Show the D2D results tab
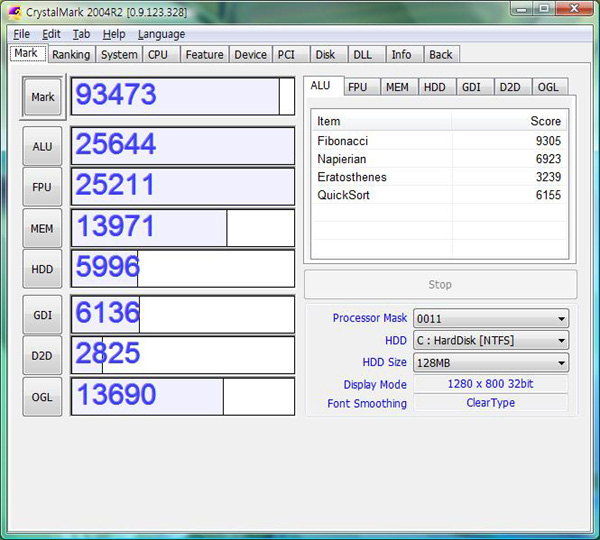The height and width of the screenshot is (540, 600). coord(513,87)
